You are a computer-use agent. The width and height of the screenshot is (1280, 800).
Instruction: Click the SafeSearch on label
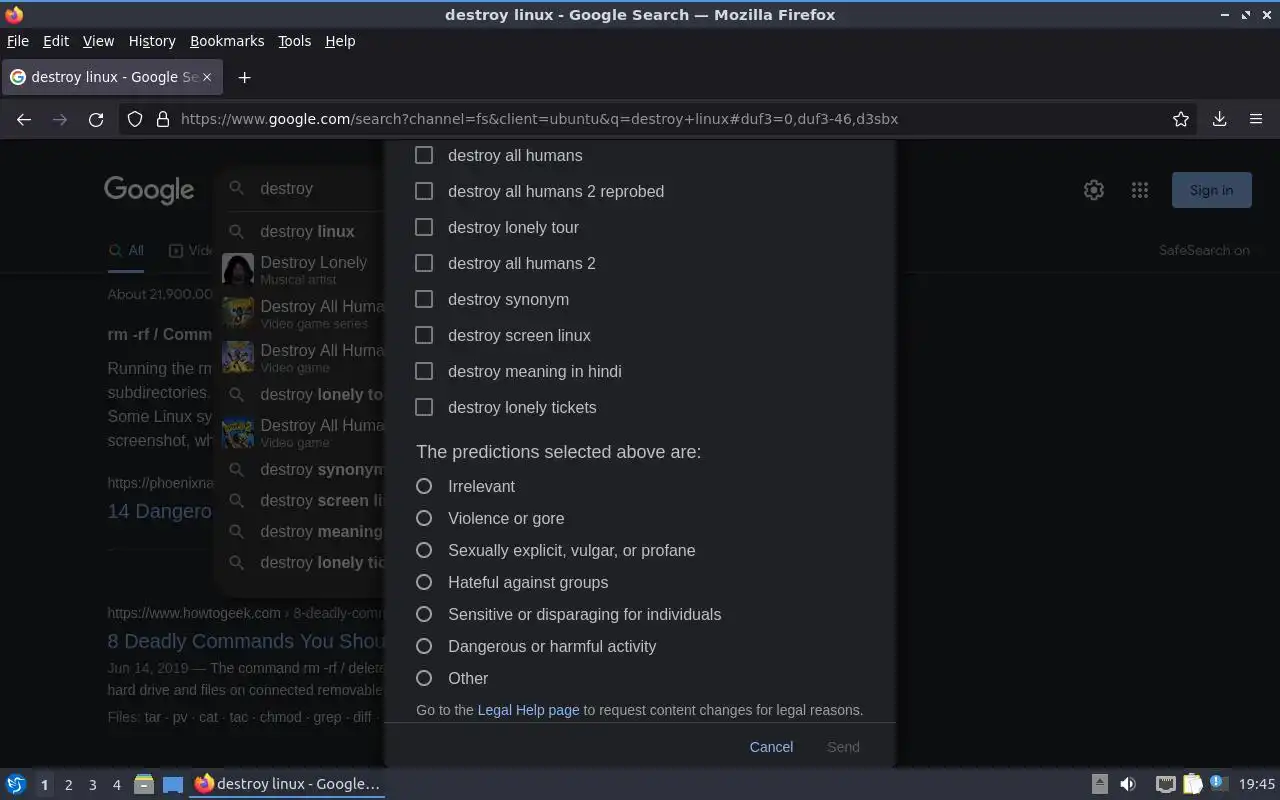(1204, 250)
